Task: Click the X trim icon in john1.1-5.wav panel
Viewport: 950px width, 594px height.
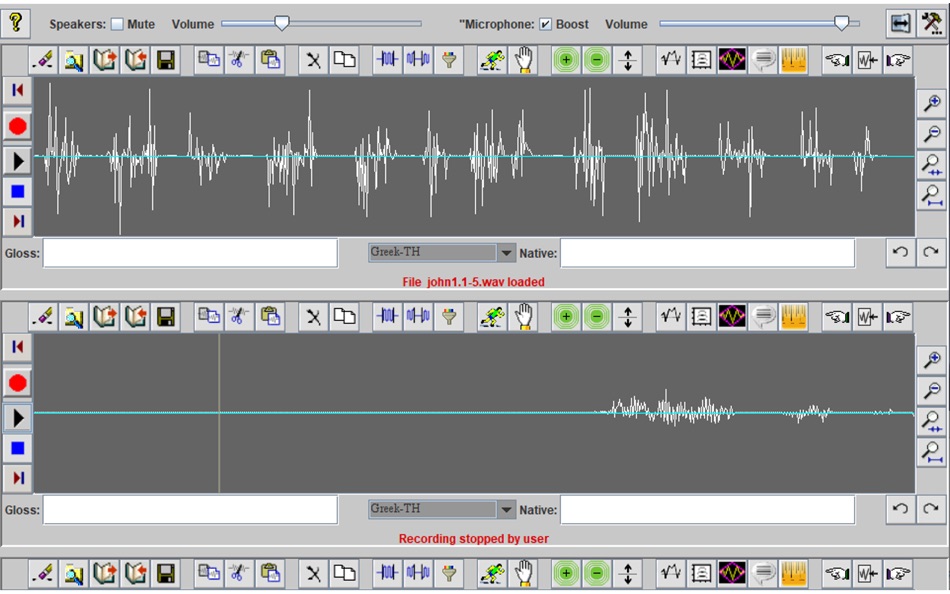Action: pyautogui.click(x=313, y=60)
